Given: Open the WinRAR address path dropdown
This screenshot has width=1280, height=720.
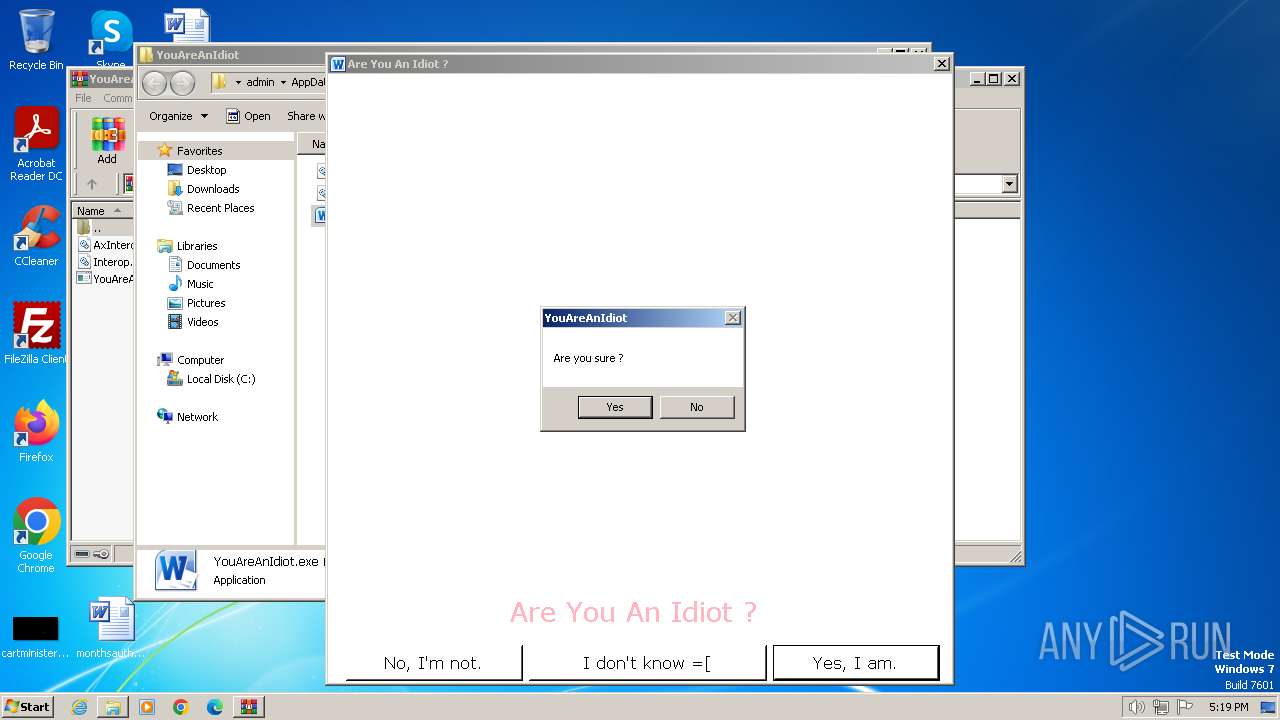Looking at the screenshot, I should (x=1009, y=184).
